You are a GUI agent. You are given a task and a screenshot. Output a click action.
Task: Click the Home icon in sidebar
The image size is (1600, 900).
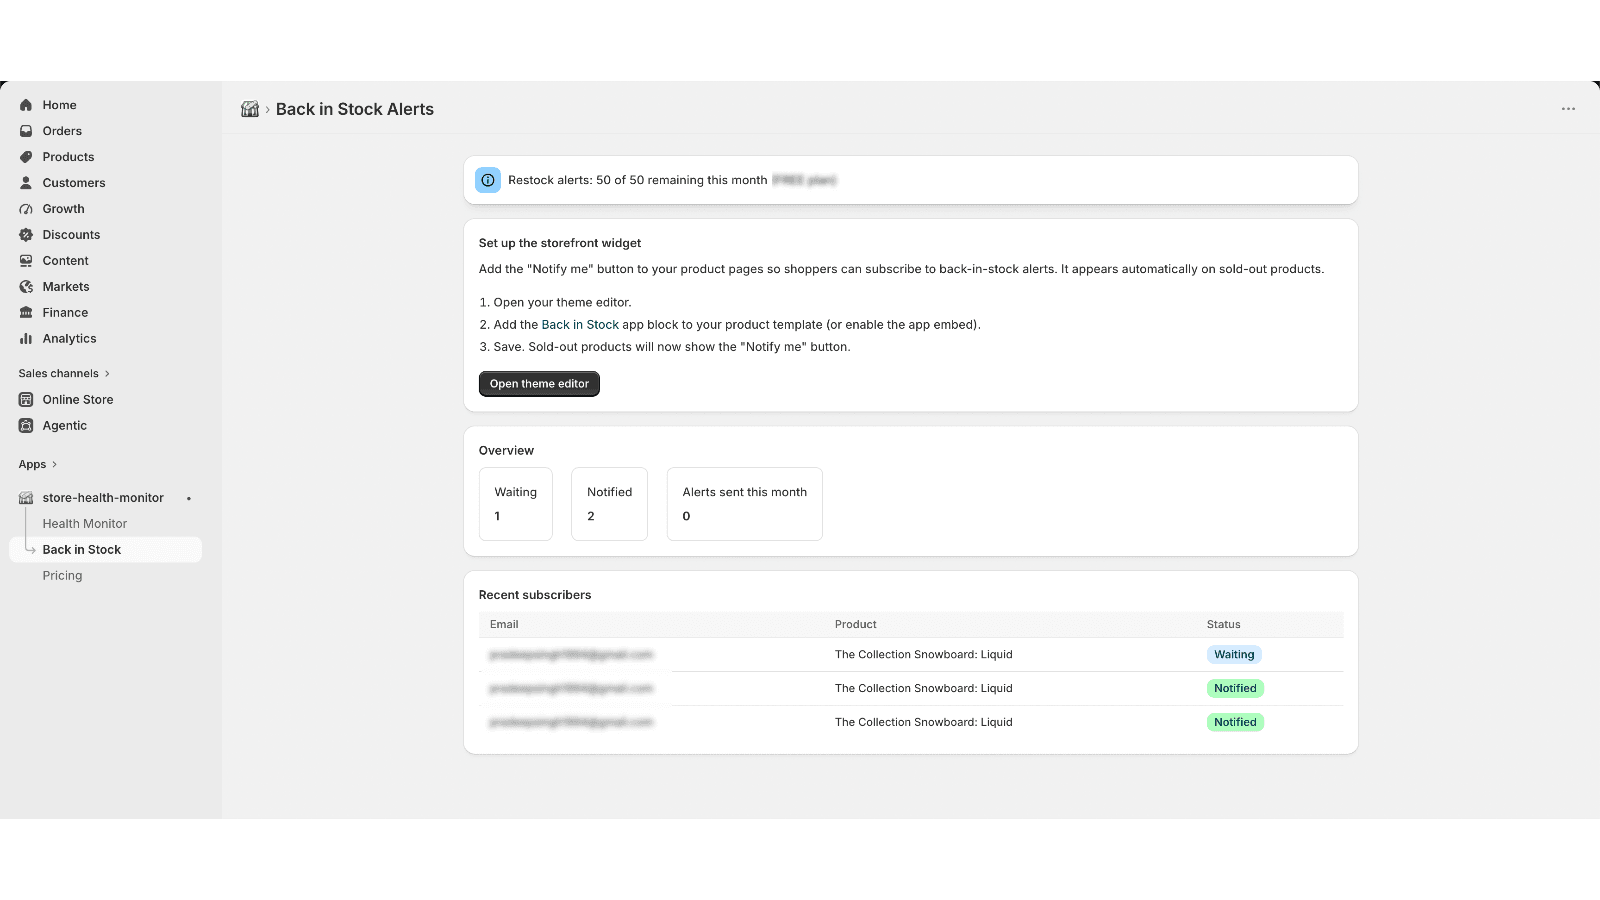[26, 105]
